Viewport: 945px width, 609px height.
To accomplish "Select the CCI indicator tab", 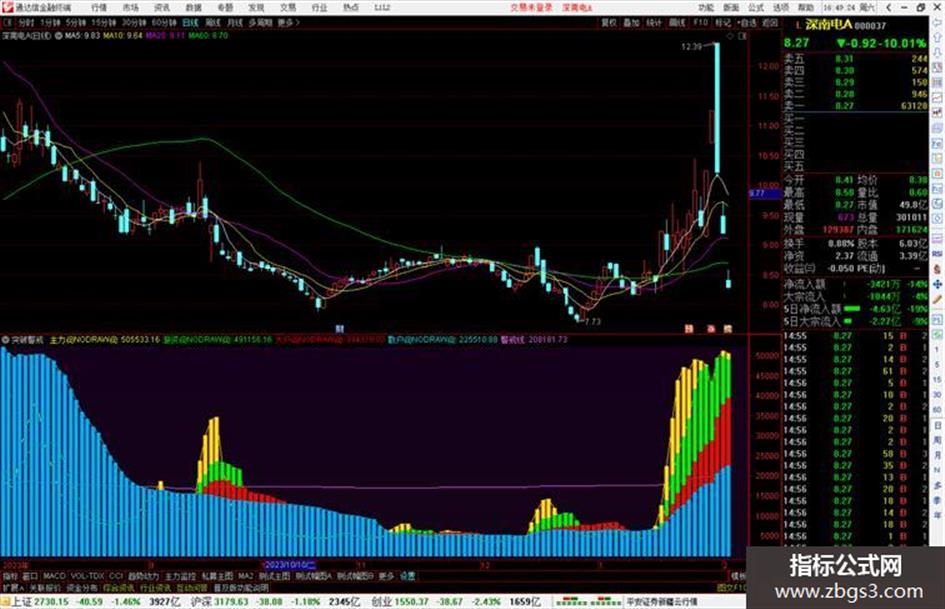I will (x=116, y=576).
